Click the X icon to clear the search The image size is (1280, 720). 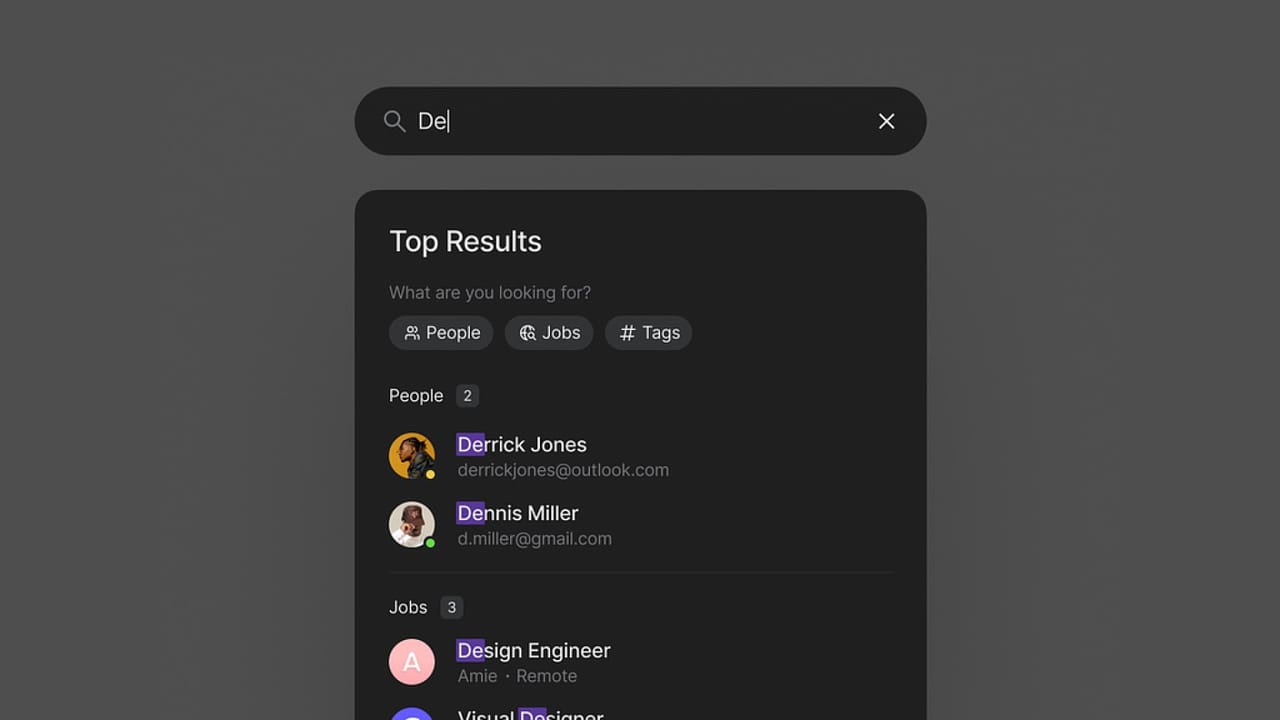click(886, 121)
